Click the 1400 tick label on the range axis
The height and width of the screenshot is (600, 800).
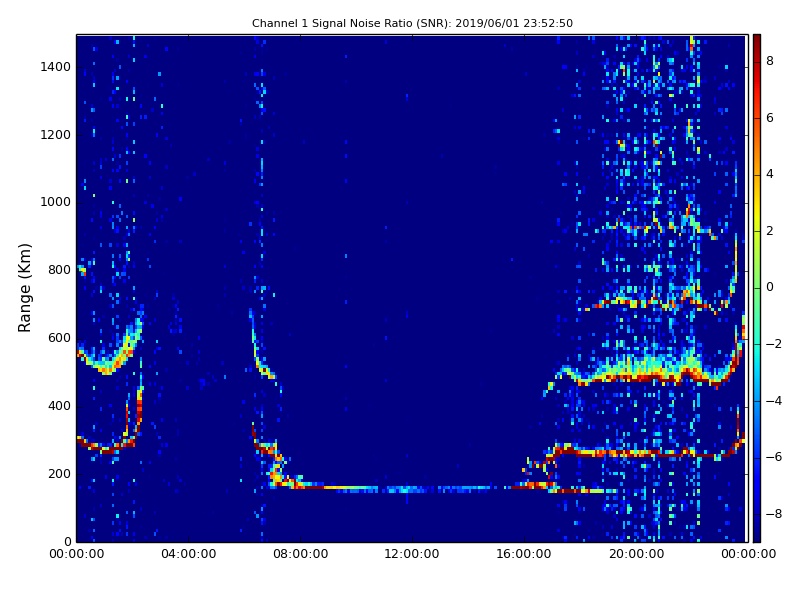pos(56,67)
